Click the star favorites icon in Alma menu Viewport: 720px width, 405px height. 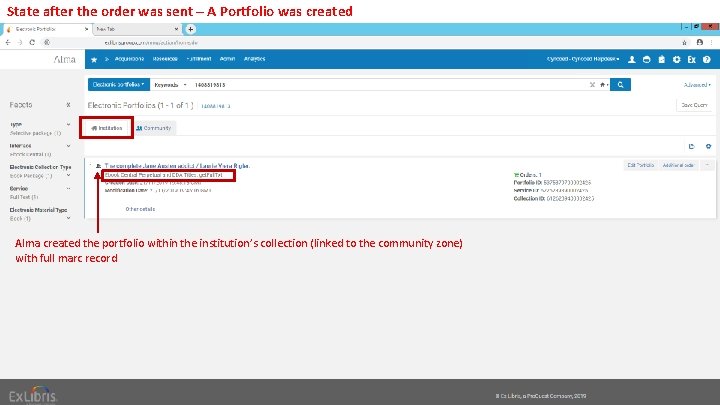tap(94, 60)
